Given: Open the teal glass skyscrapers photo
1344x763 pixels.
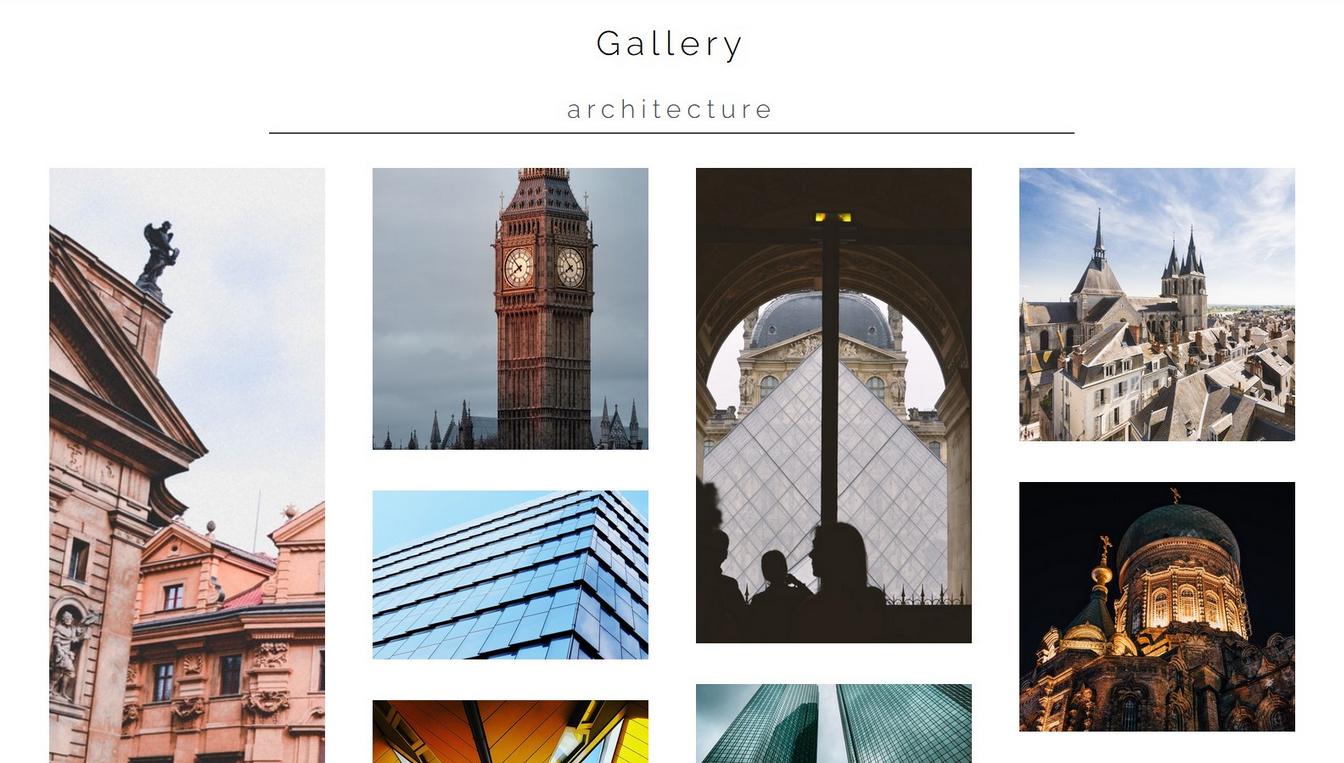Looking at the screenshot, I should click(x=833, y=723).
